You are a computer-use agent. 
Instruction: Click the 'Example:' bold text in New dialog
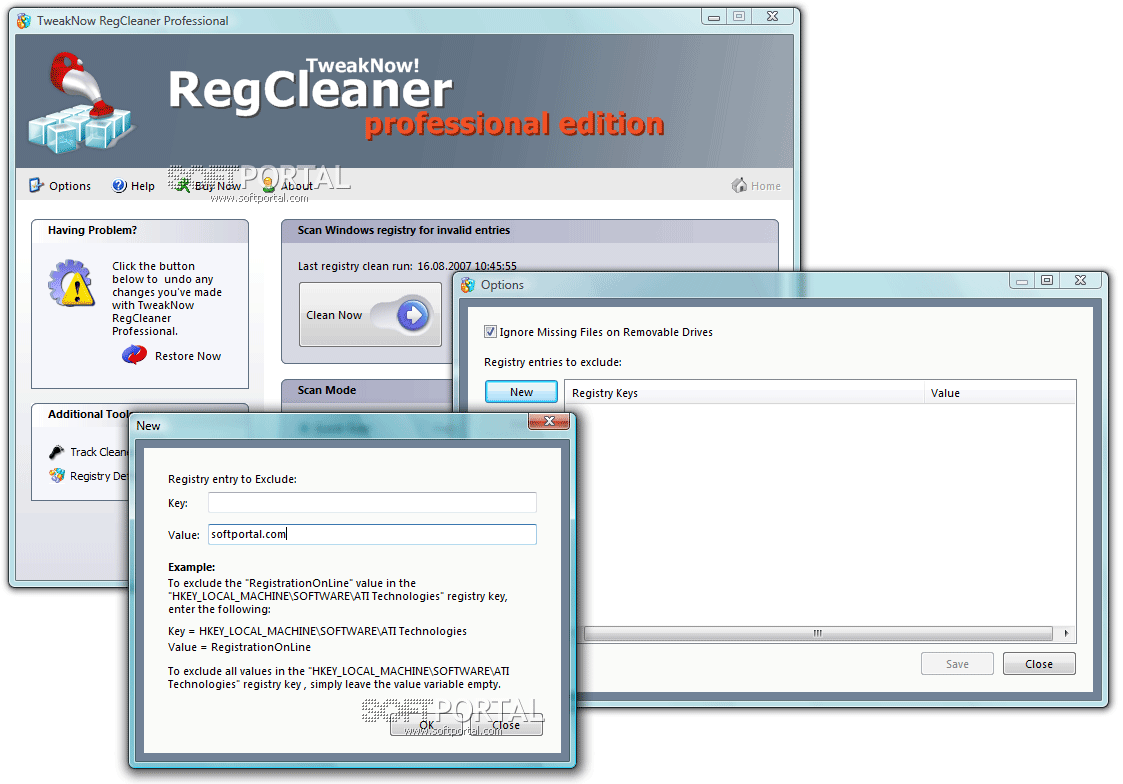click(191, 567)
